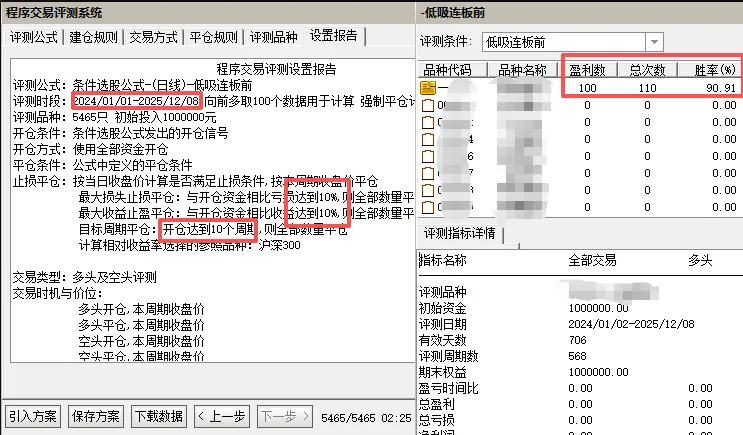The height and width of the screenshot is (435, 743).
Task: Click the 程序交易评测设置报告 heading
Action: [x=276, y=69]
